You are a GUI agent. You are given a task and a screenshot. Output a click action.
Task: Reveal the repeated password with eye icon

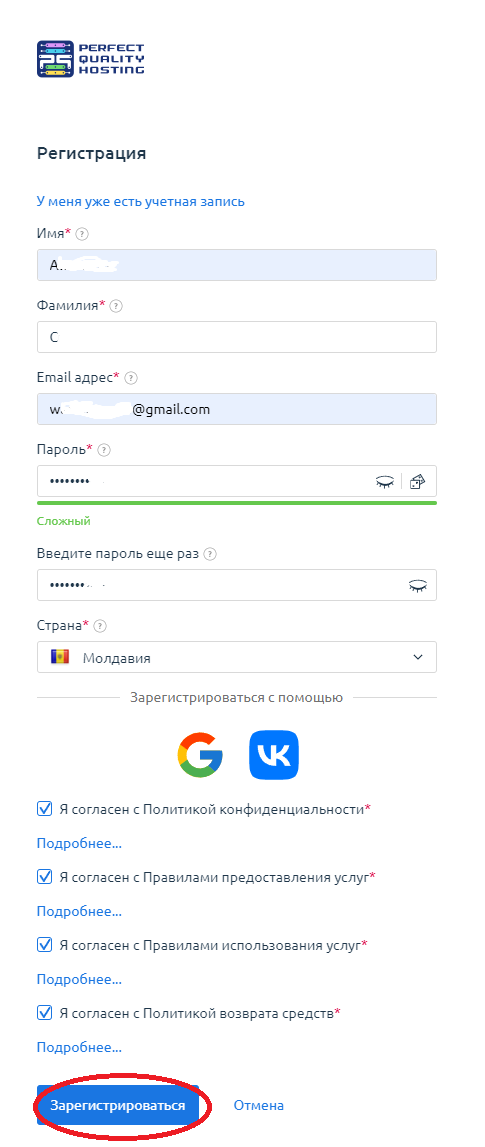[x=418, y=585]
